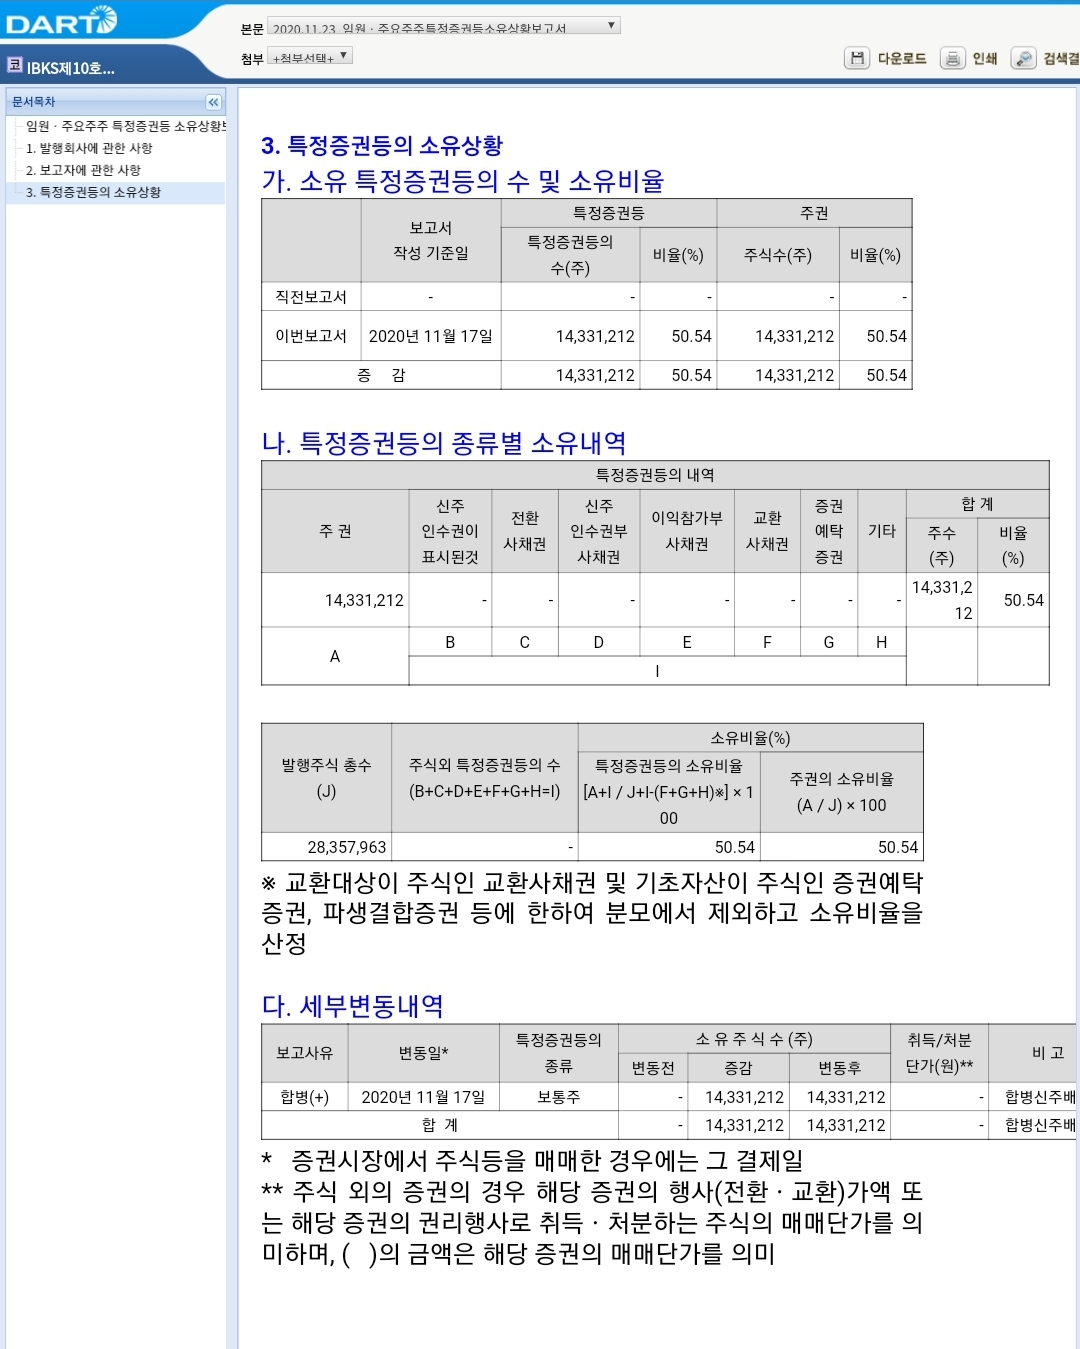
Task: Click the '보통주' cell
Action: pos(558,1097)
